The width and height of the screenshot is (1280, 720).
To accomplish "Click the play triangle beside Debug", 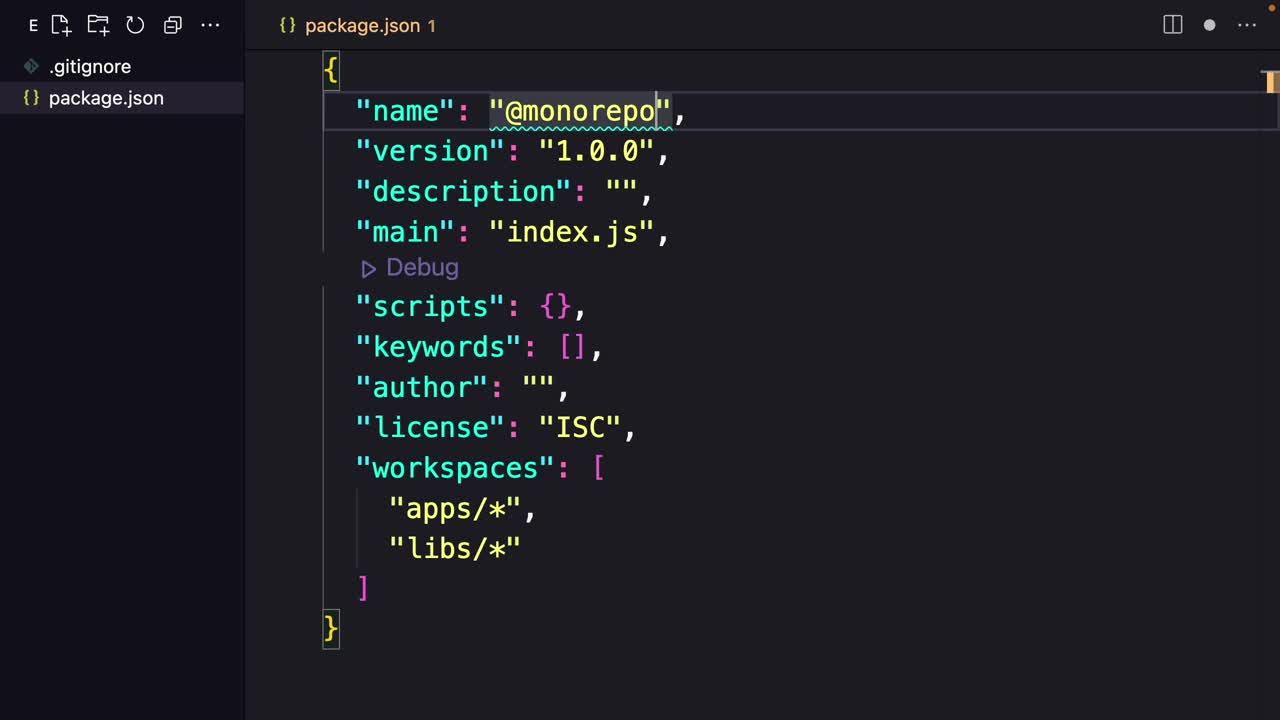I will click(368, 268).
